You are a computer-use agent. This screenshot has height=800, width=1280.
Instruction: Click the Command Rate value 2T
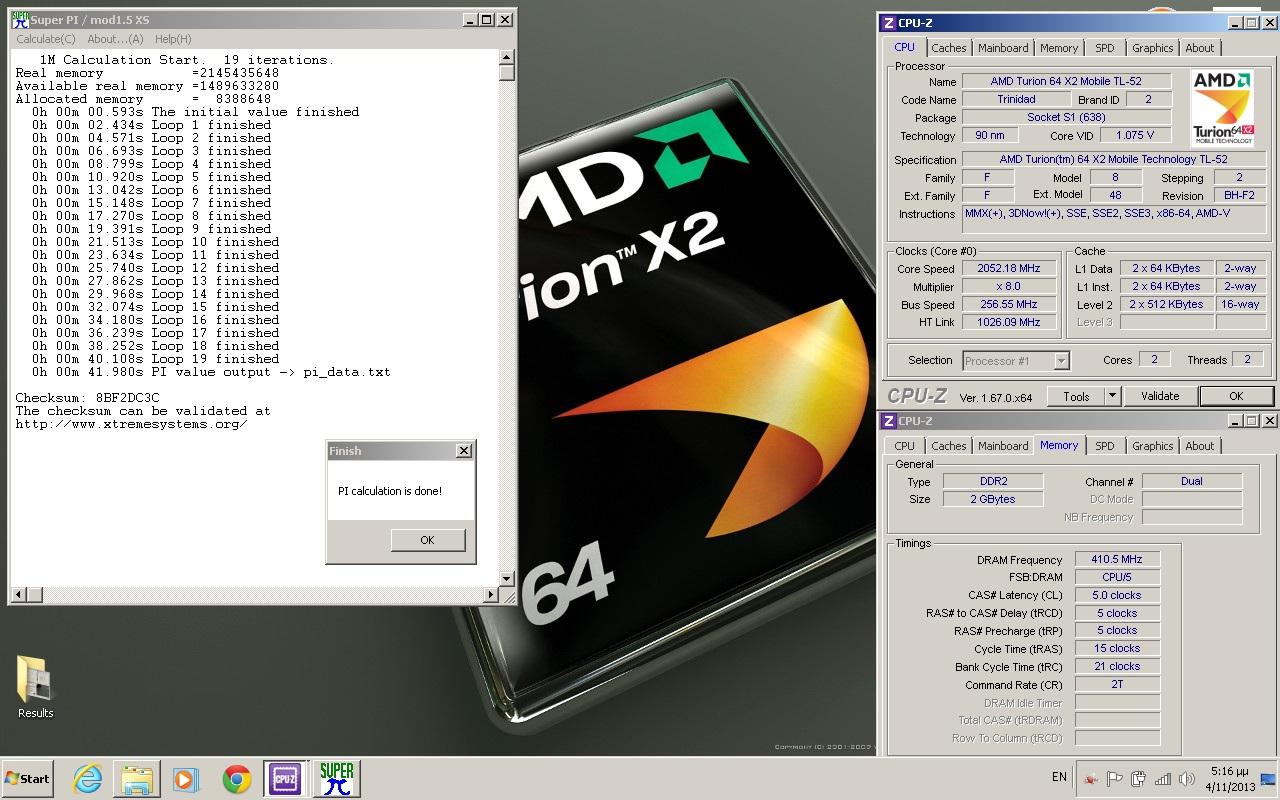point(1117,685)
